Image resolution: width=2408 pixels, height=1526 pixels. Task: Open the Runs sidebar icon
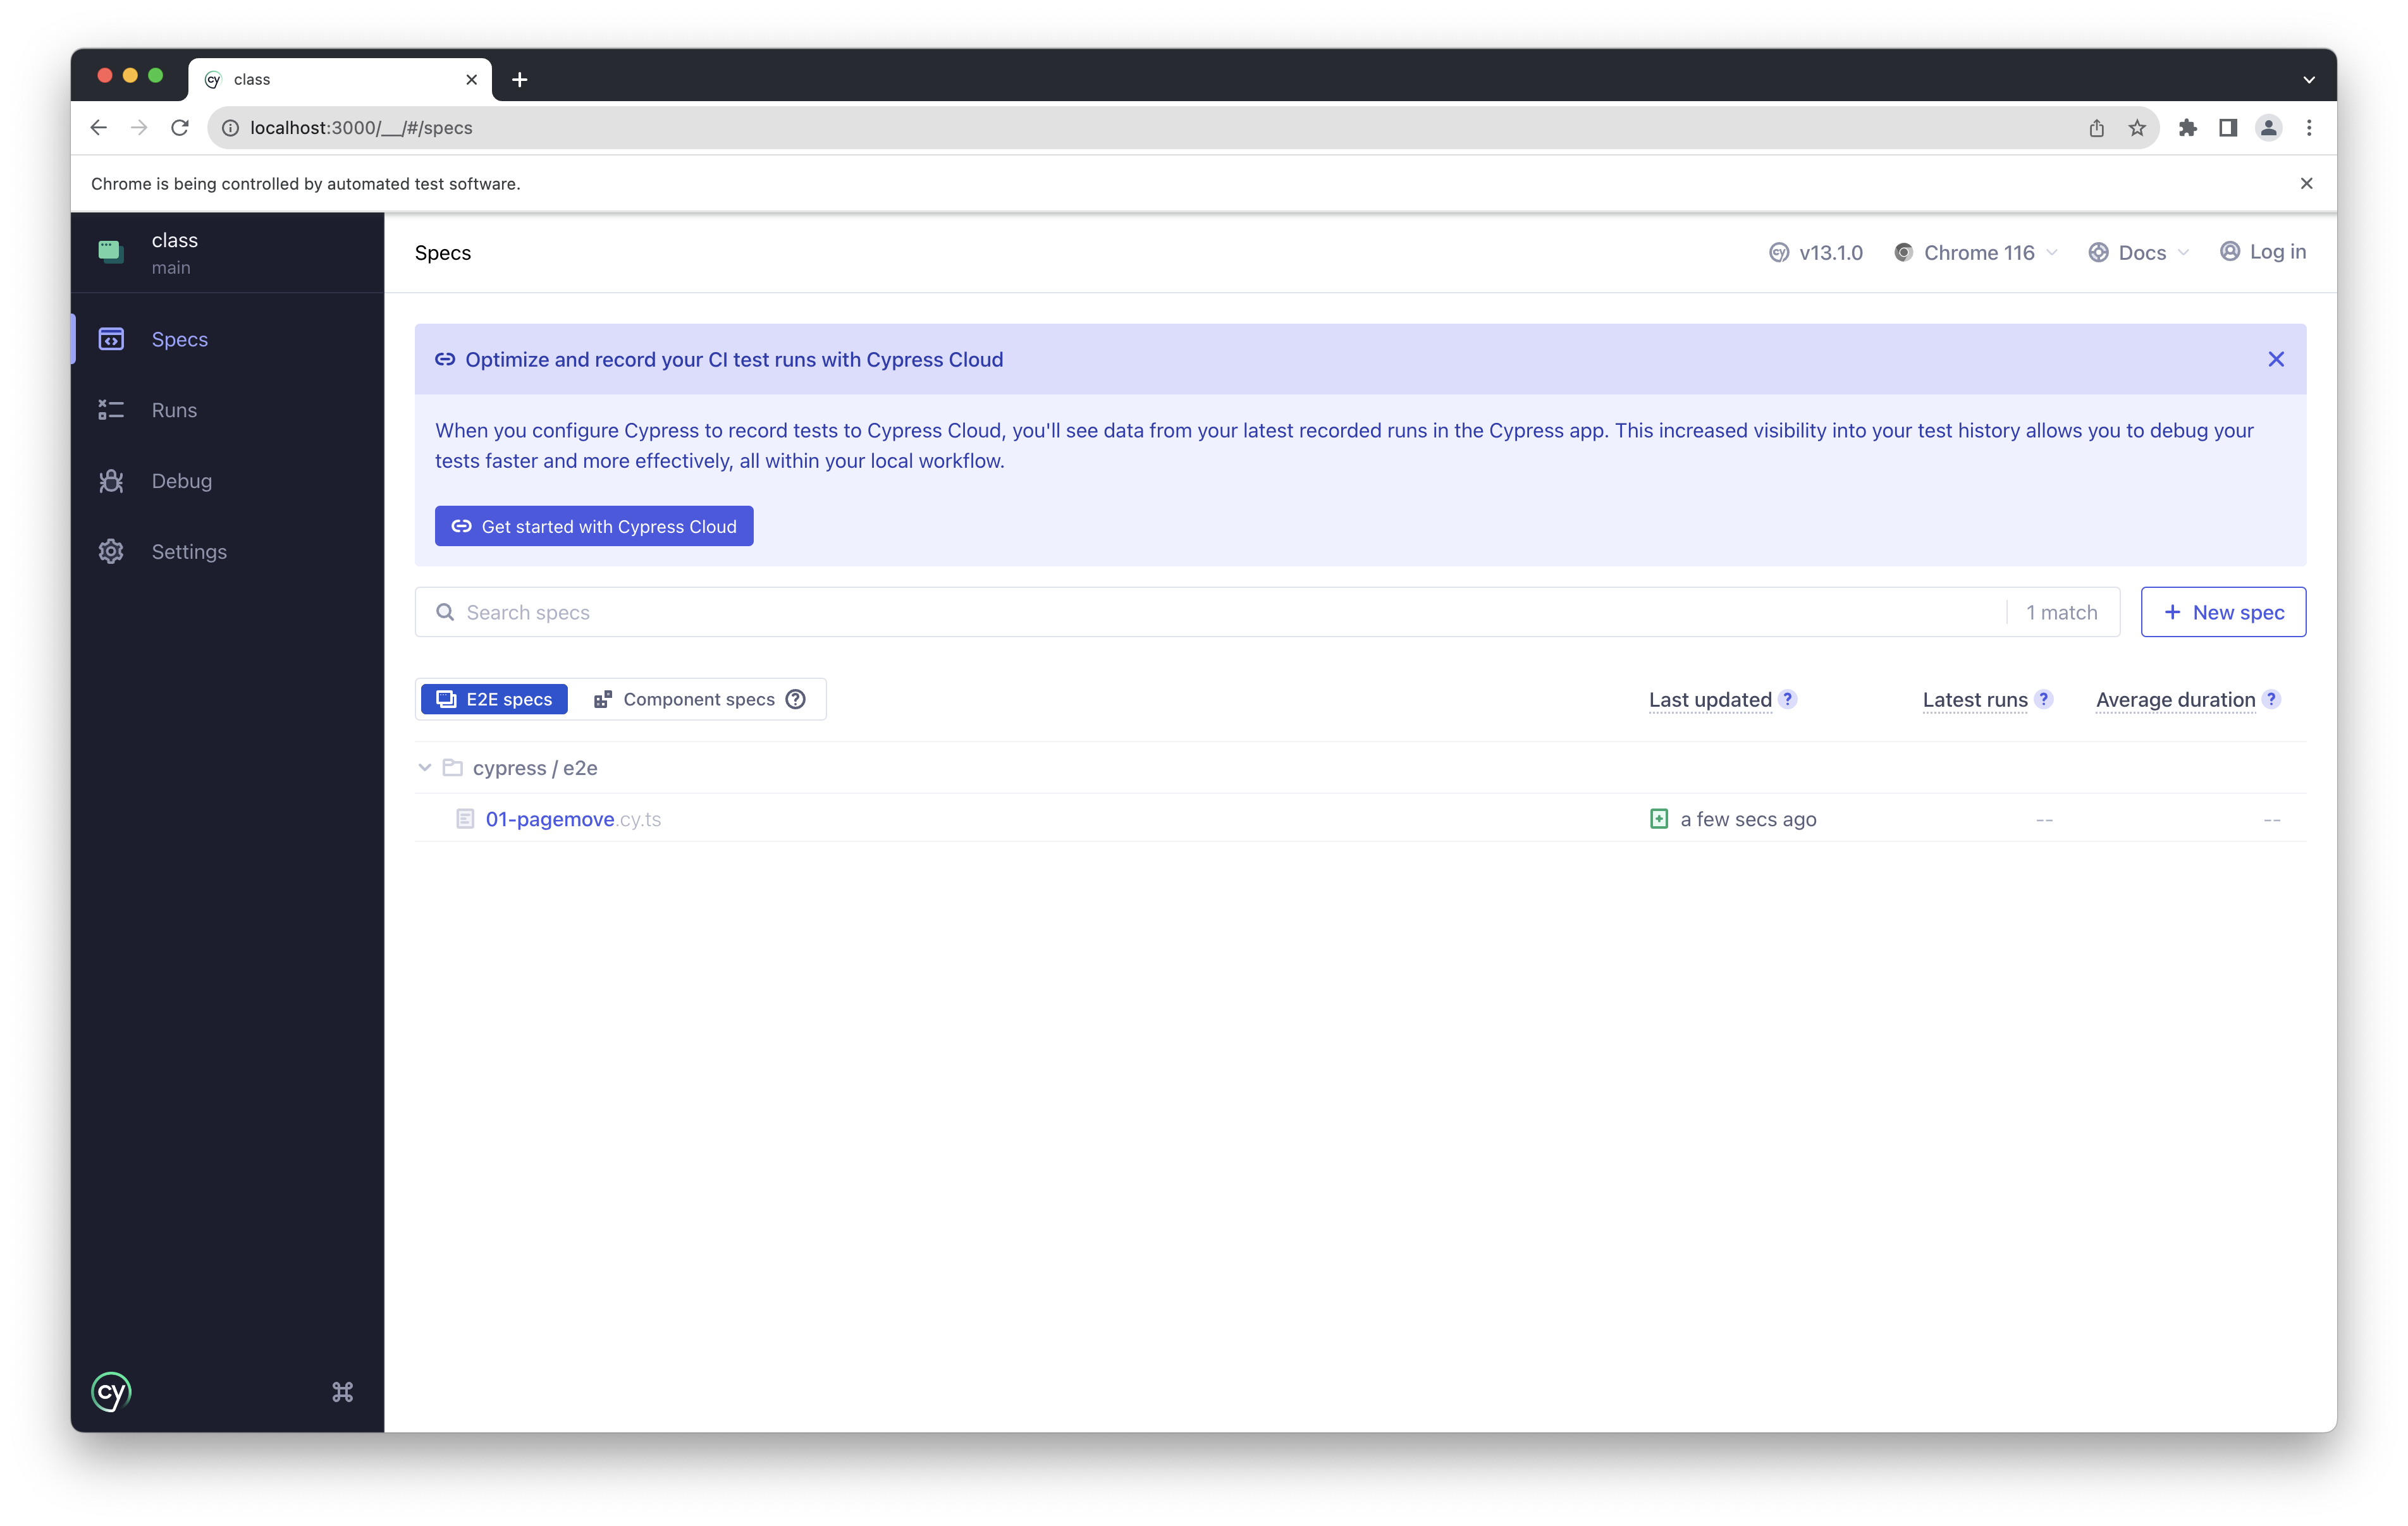coord(111,410)
